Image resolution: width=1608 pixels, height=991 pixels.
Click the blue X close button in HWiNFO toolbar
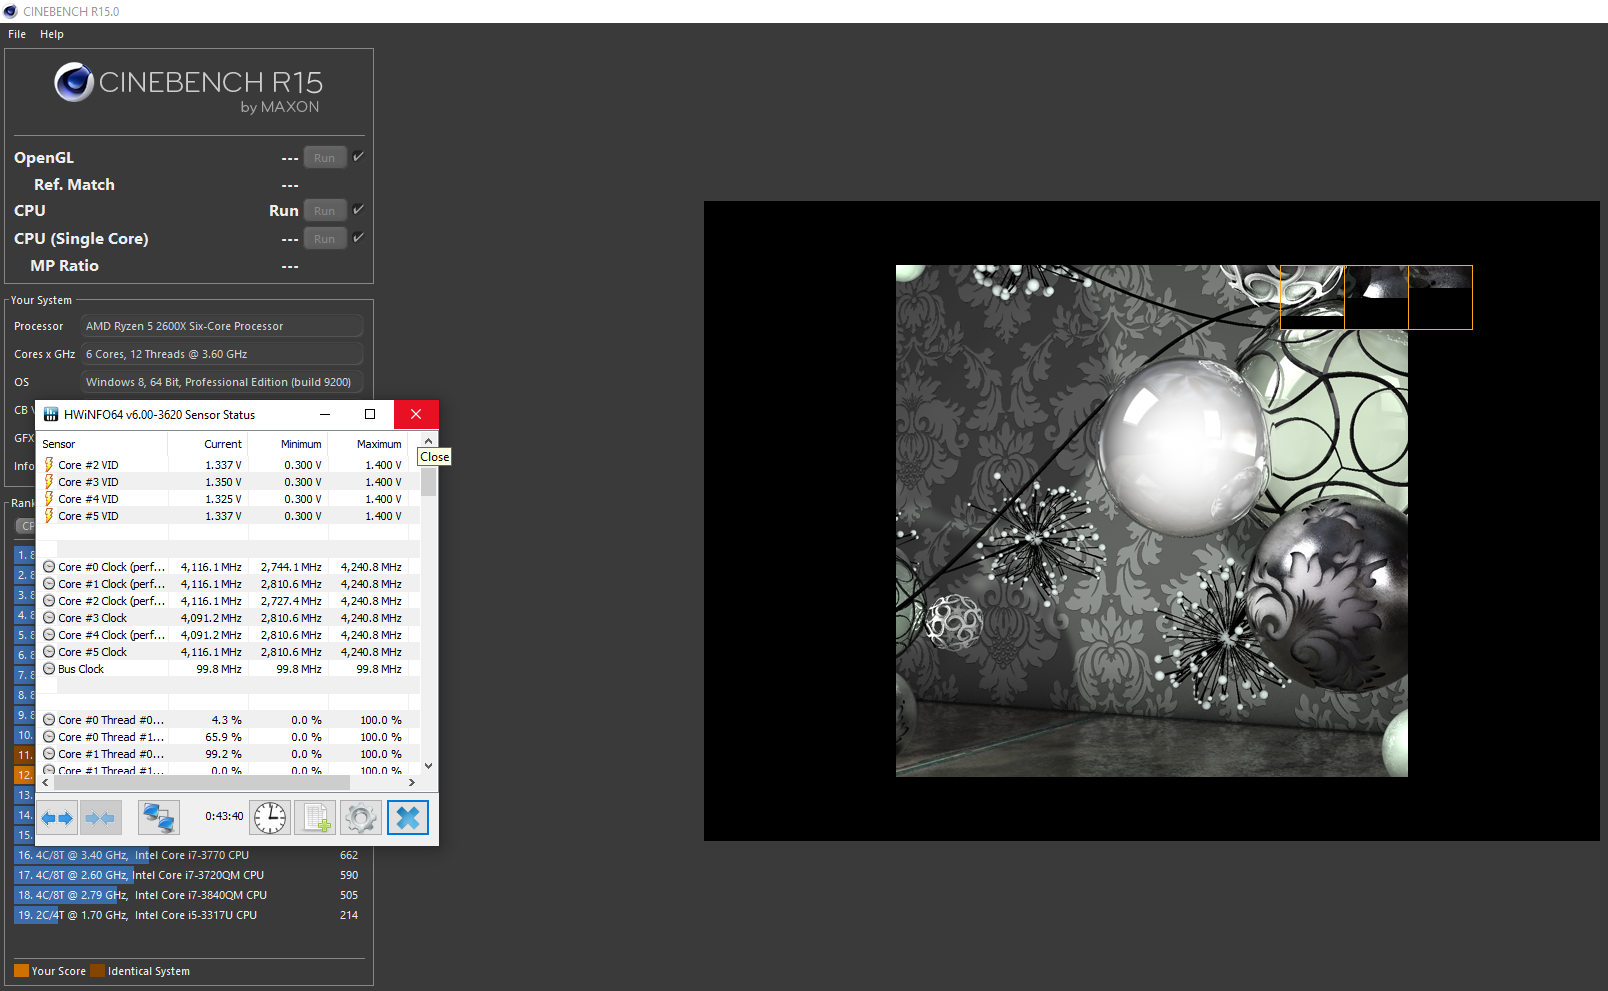tap(408, 818)
